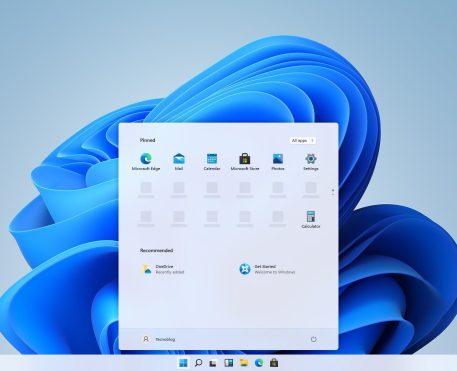Open Widgets from the taskbar
The height and width of the screenshot is (371, 457).
tap(229, 363)
